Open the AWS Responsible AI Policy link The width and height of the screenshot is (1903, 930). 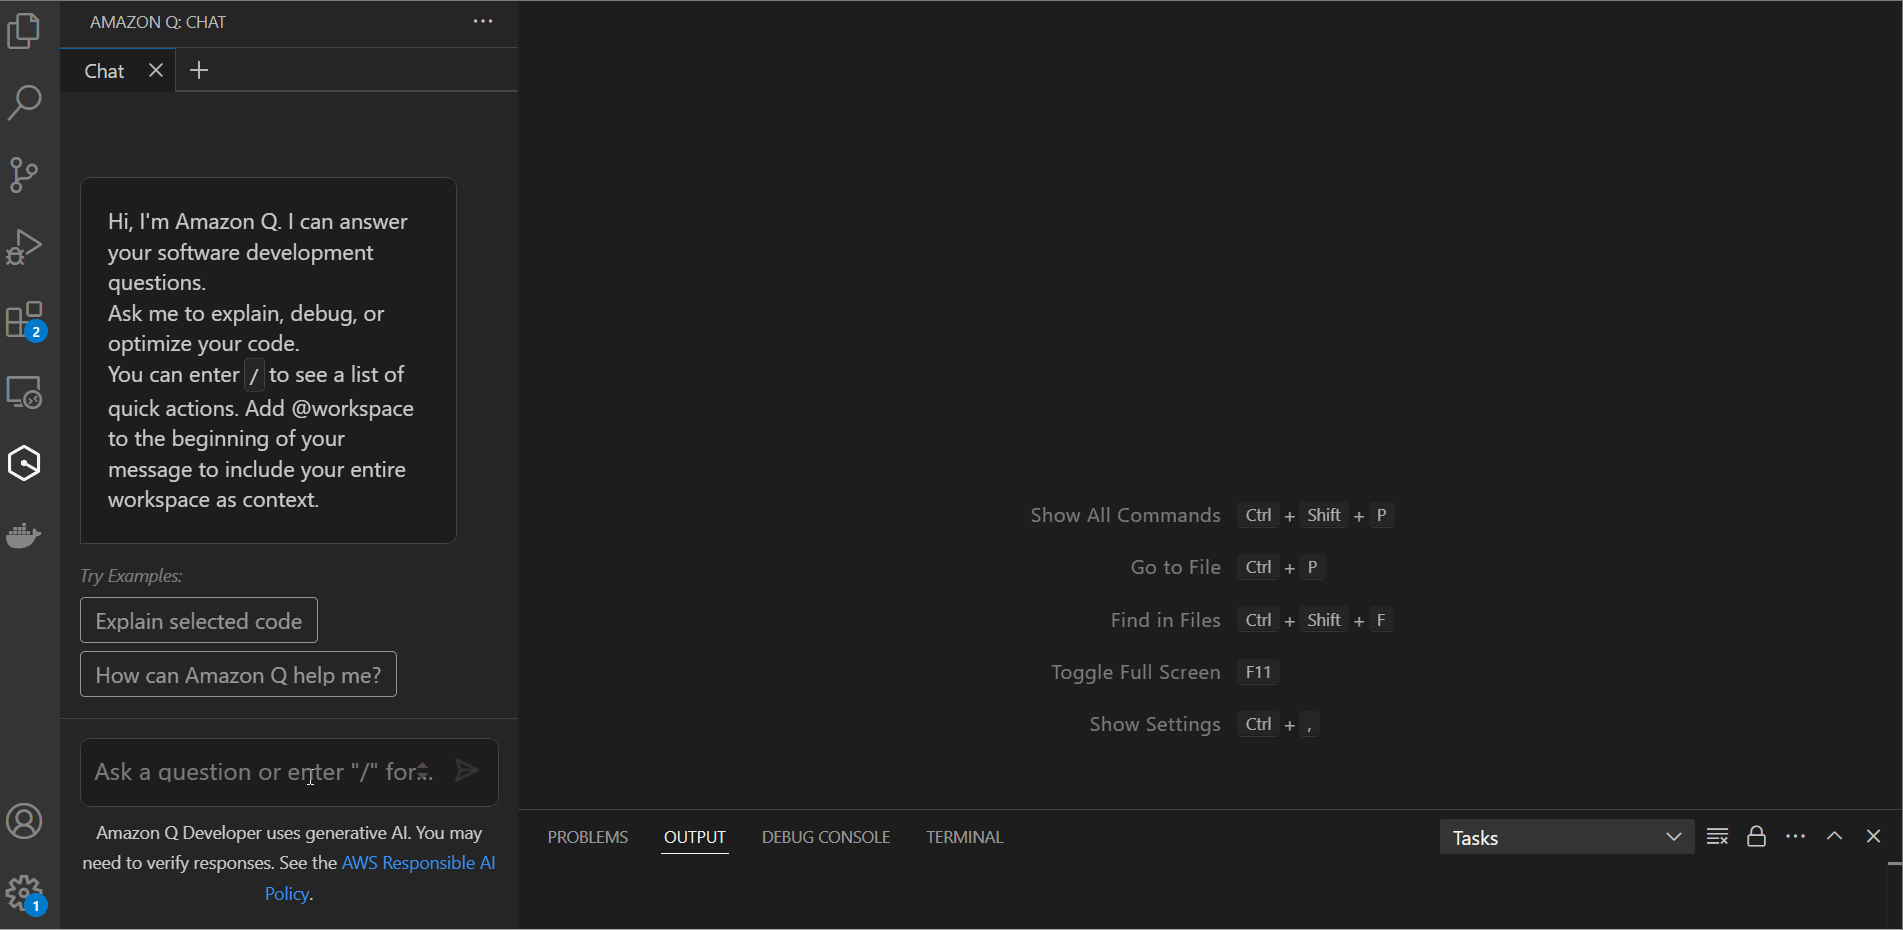coord(418,862)
